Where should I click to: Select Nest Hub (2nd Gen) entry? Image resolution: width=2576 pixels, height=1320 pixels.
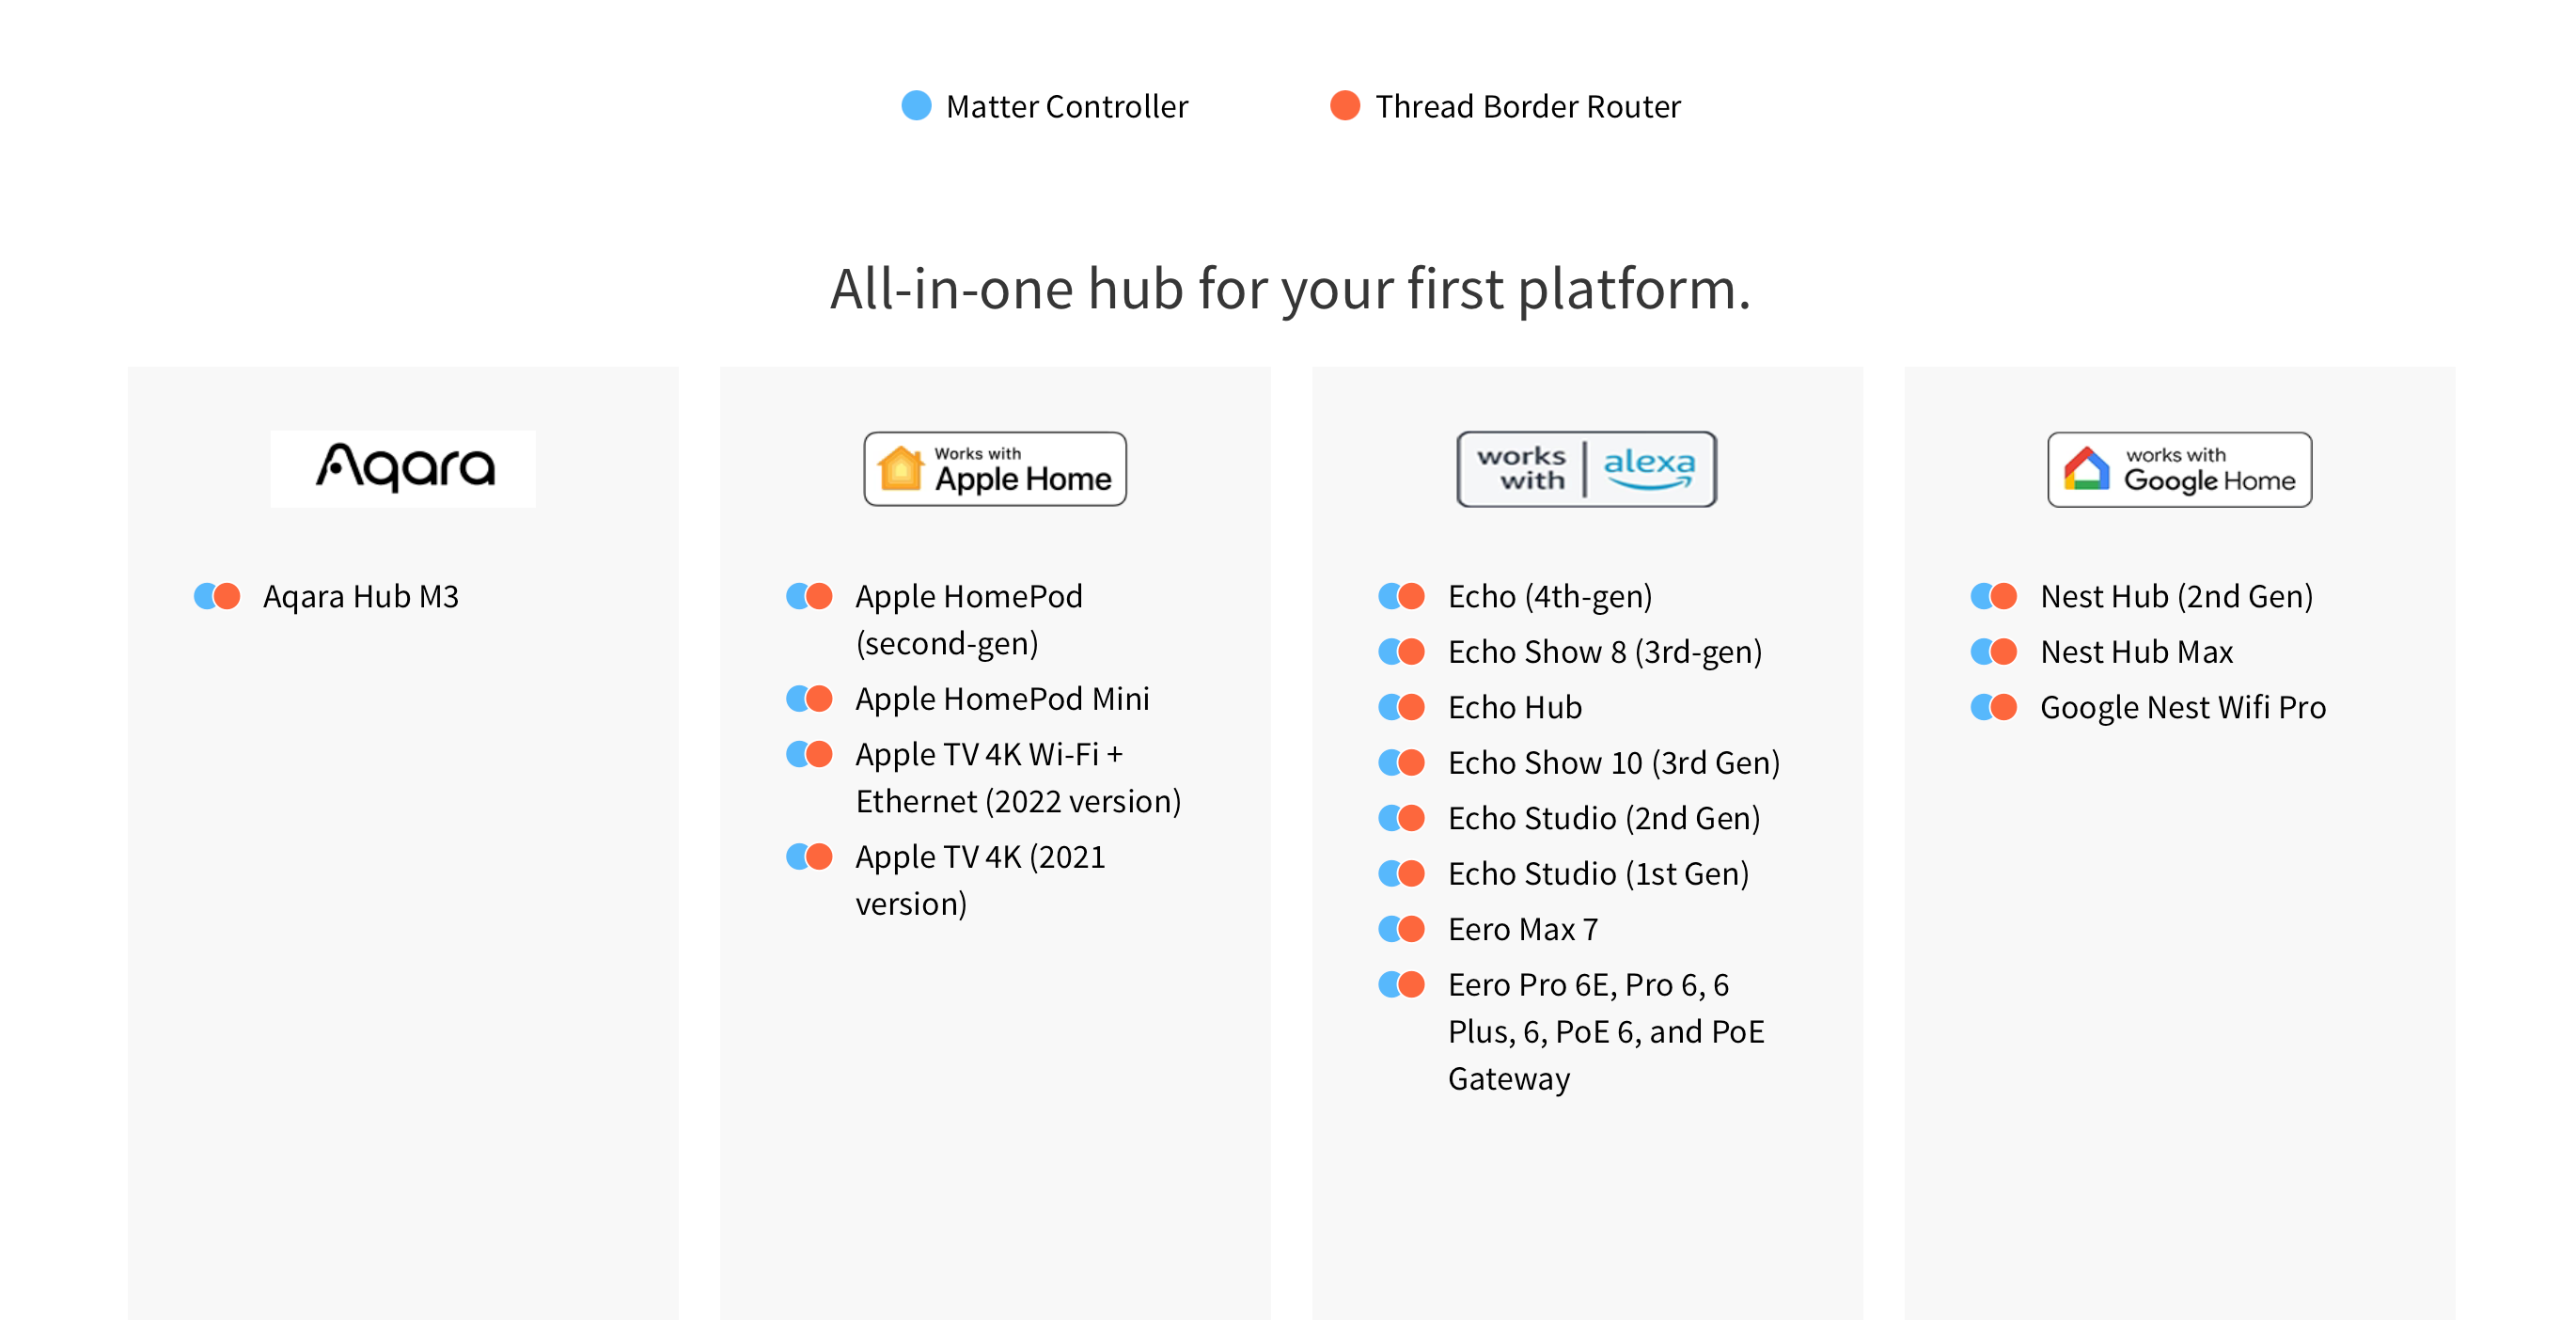point(2176,597)
